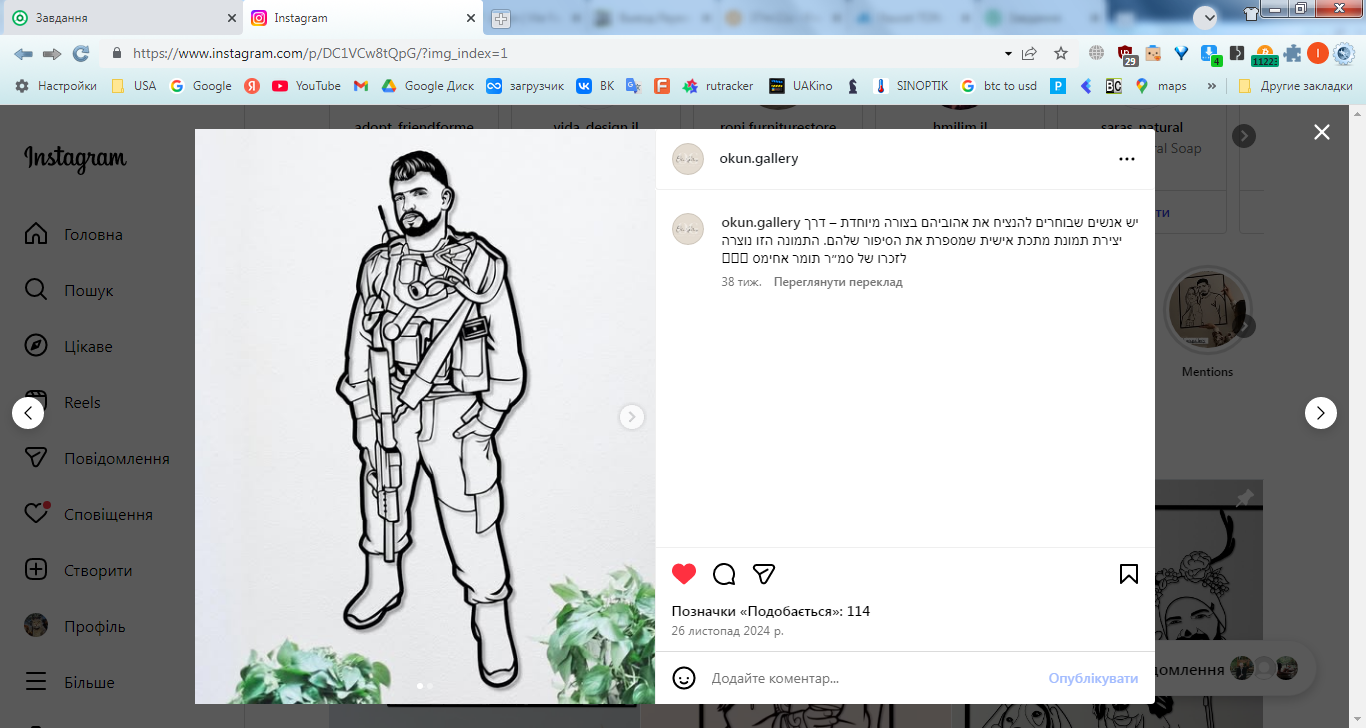Open Яндекс bookmark icon

pyautogui.click(x=252, y=86)
